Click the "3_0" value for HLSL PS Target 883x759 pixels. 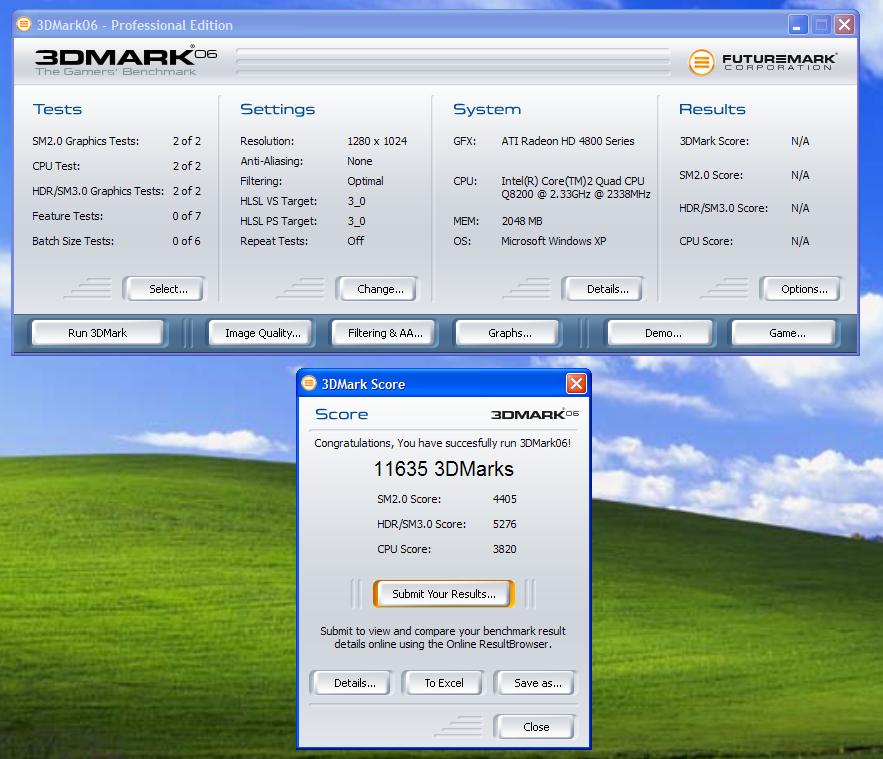click(x=356, y=221)
